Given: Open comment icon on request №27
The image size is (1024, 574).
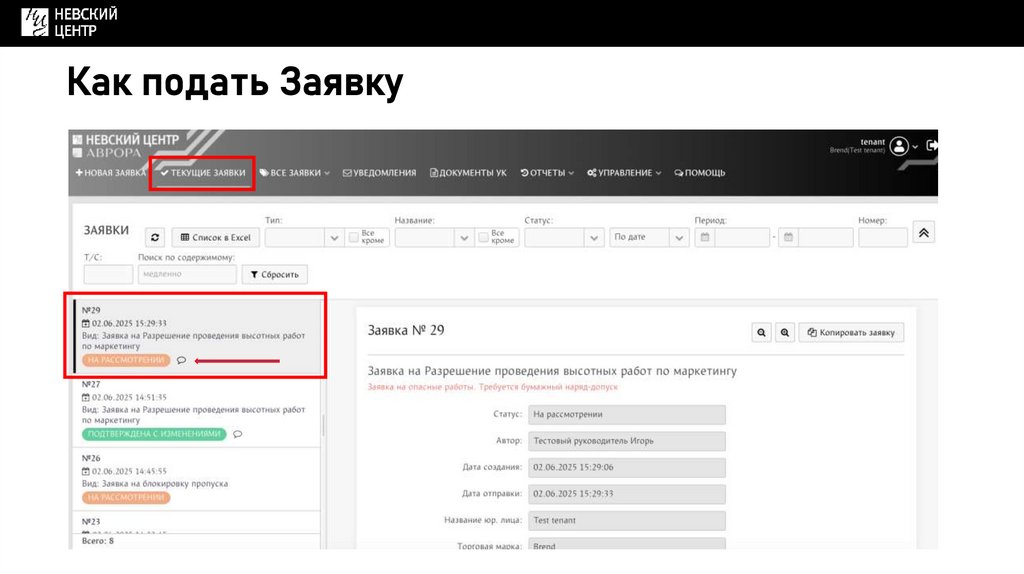Looking at the screenshot, I should (238, 434).
